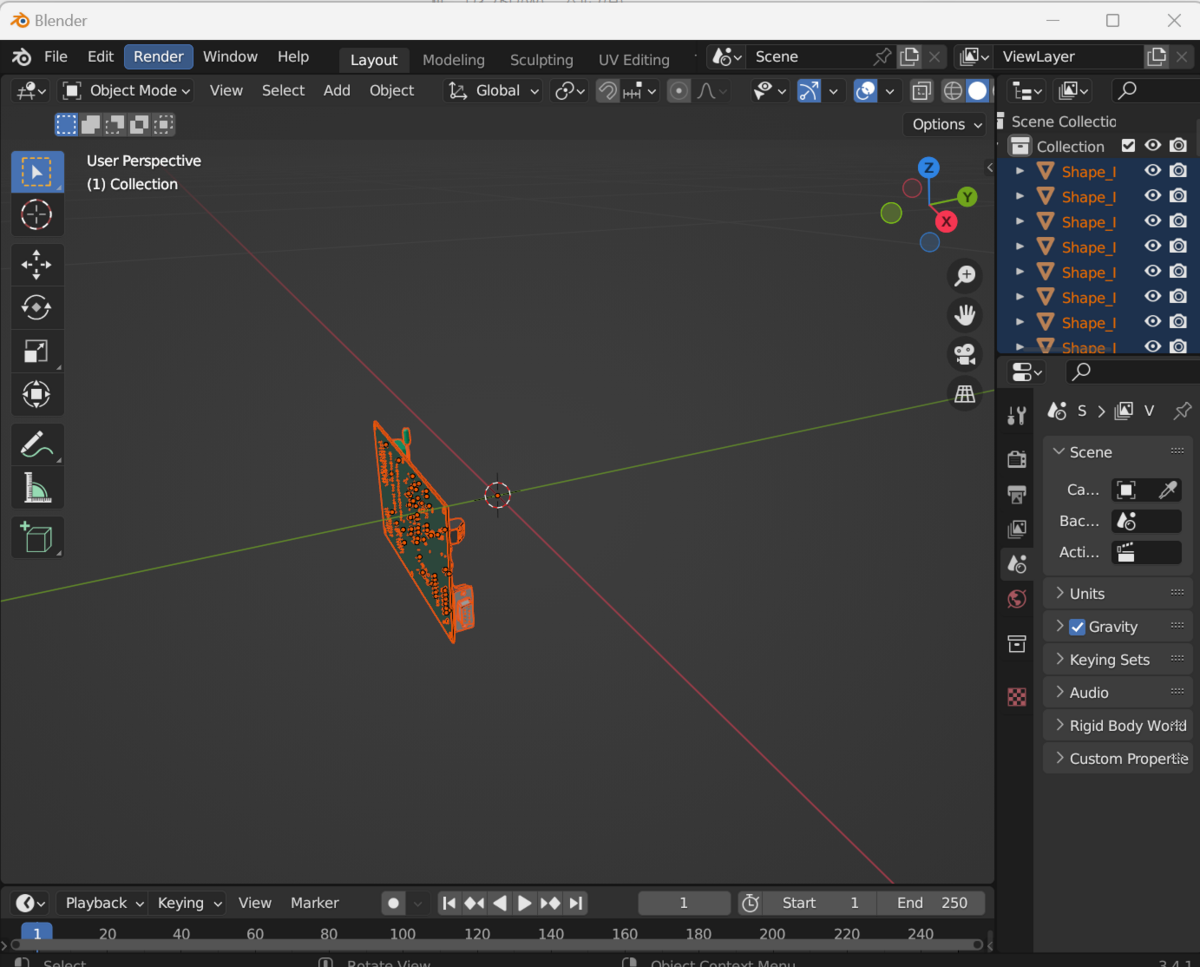This screenshot has height=967, width=1200.
Task: Activate the Rotate tool
Action: pyautogui.click(x=37, y=308)
